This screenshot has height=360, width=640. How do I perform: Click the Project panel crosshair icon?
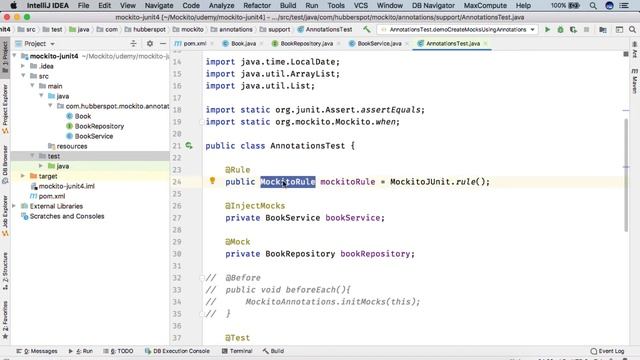pyautogui.click(x=133, y=43)
